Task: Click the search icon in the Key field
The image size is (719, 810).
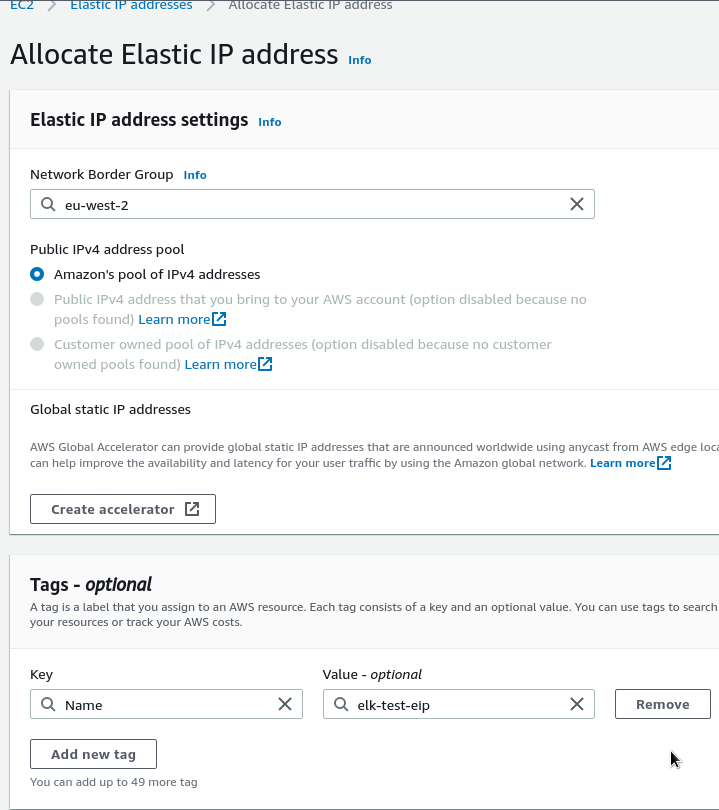Action: (x=48, y=704)
